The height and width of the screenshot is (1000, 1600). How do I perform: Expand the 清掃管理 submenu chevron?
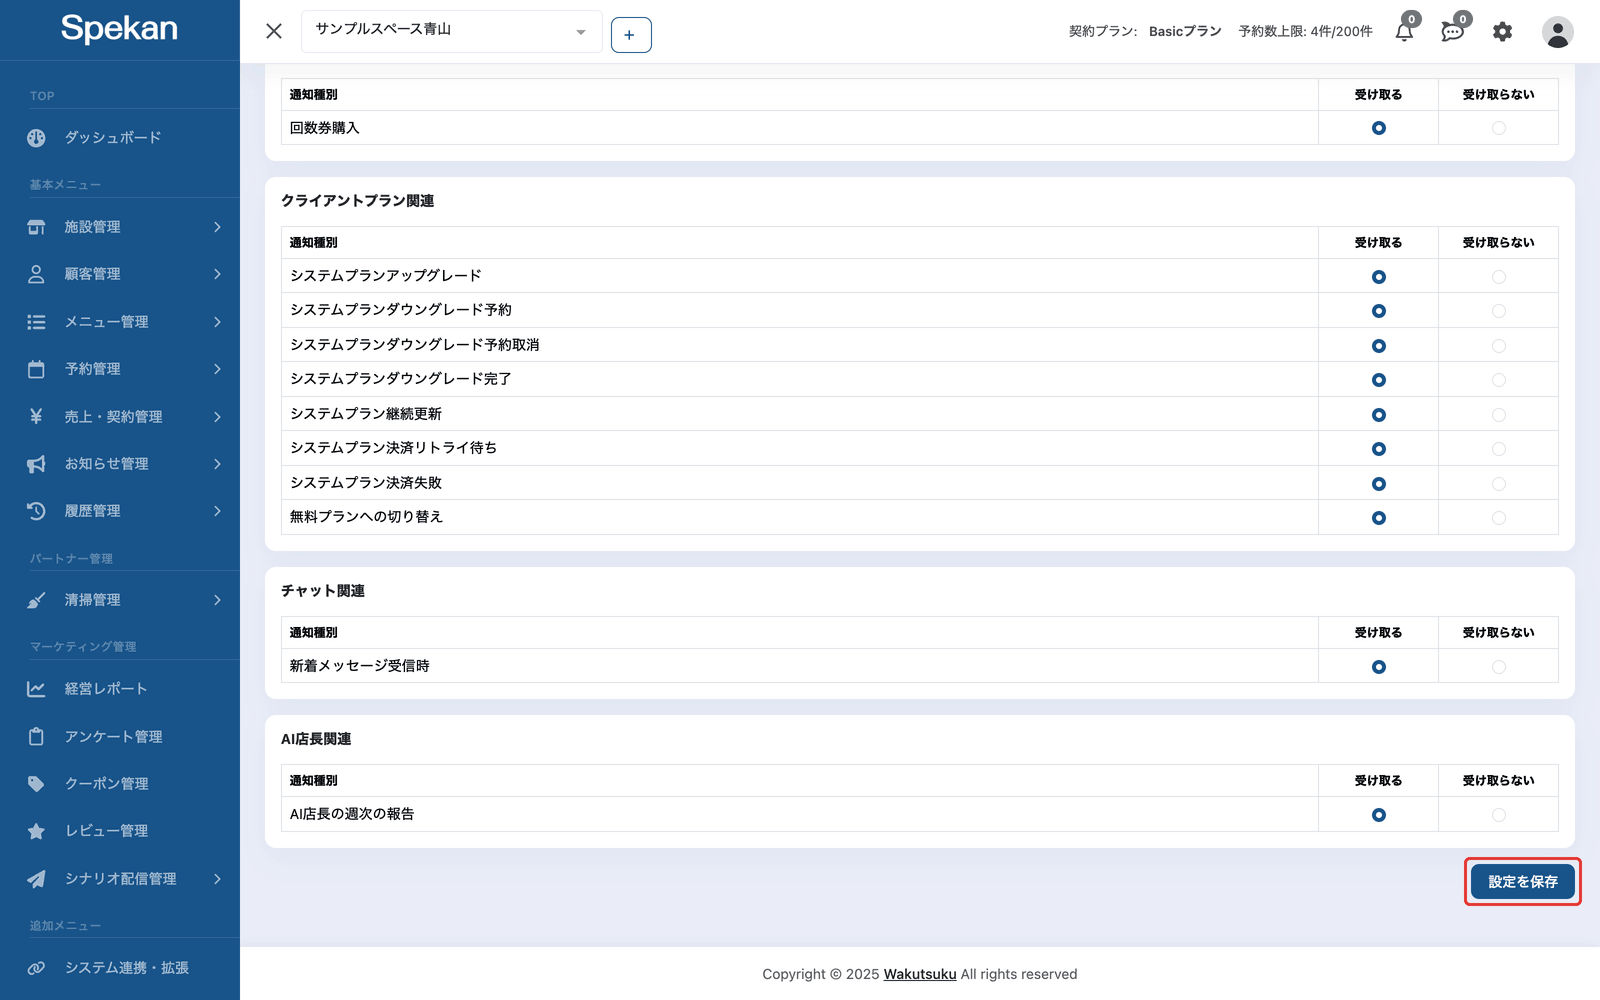[217, 600]
